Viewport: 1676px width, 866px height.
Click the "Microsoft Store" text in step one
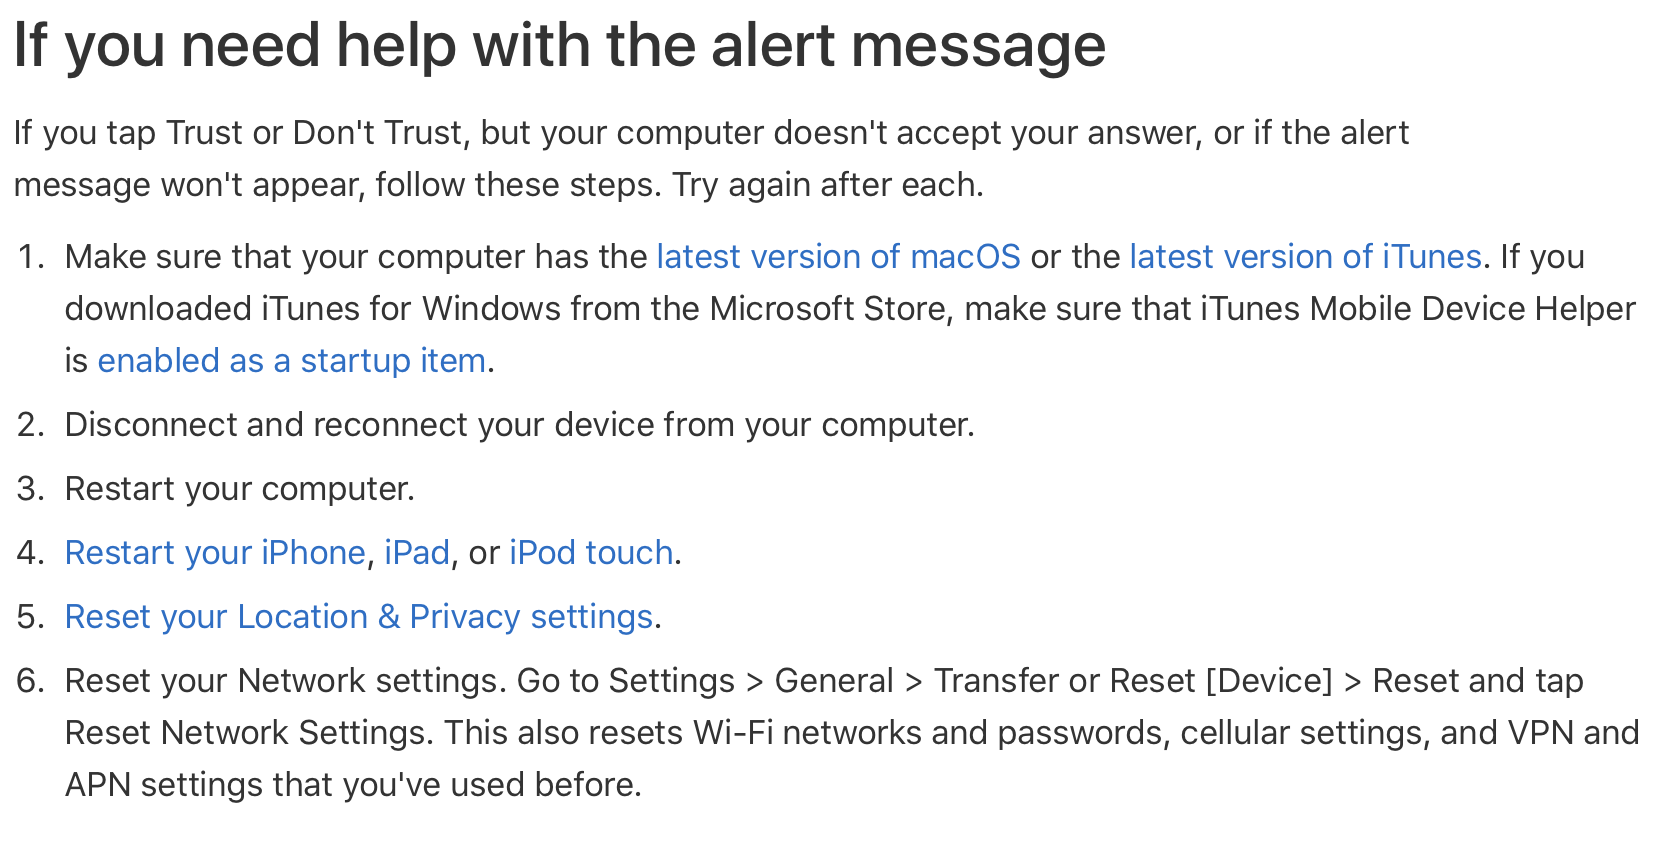pyautogui.click(x=828, y=309)
